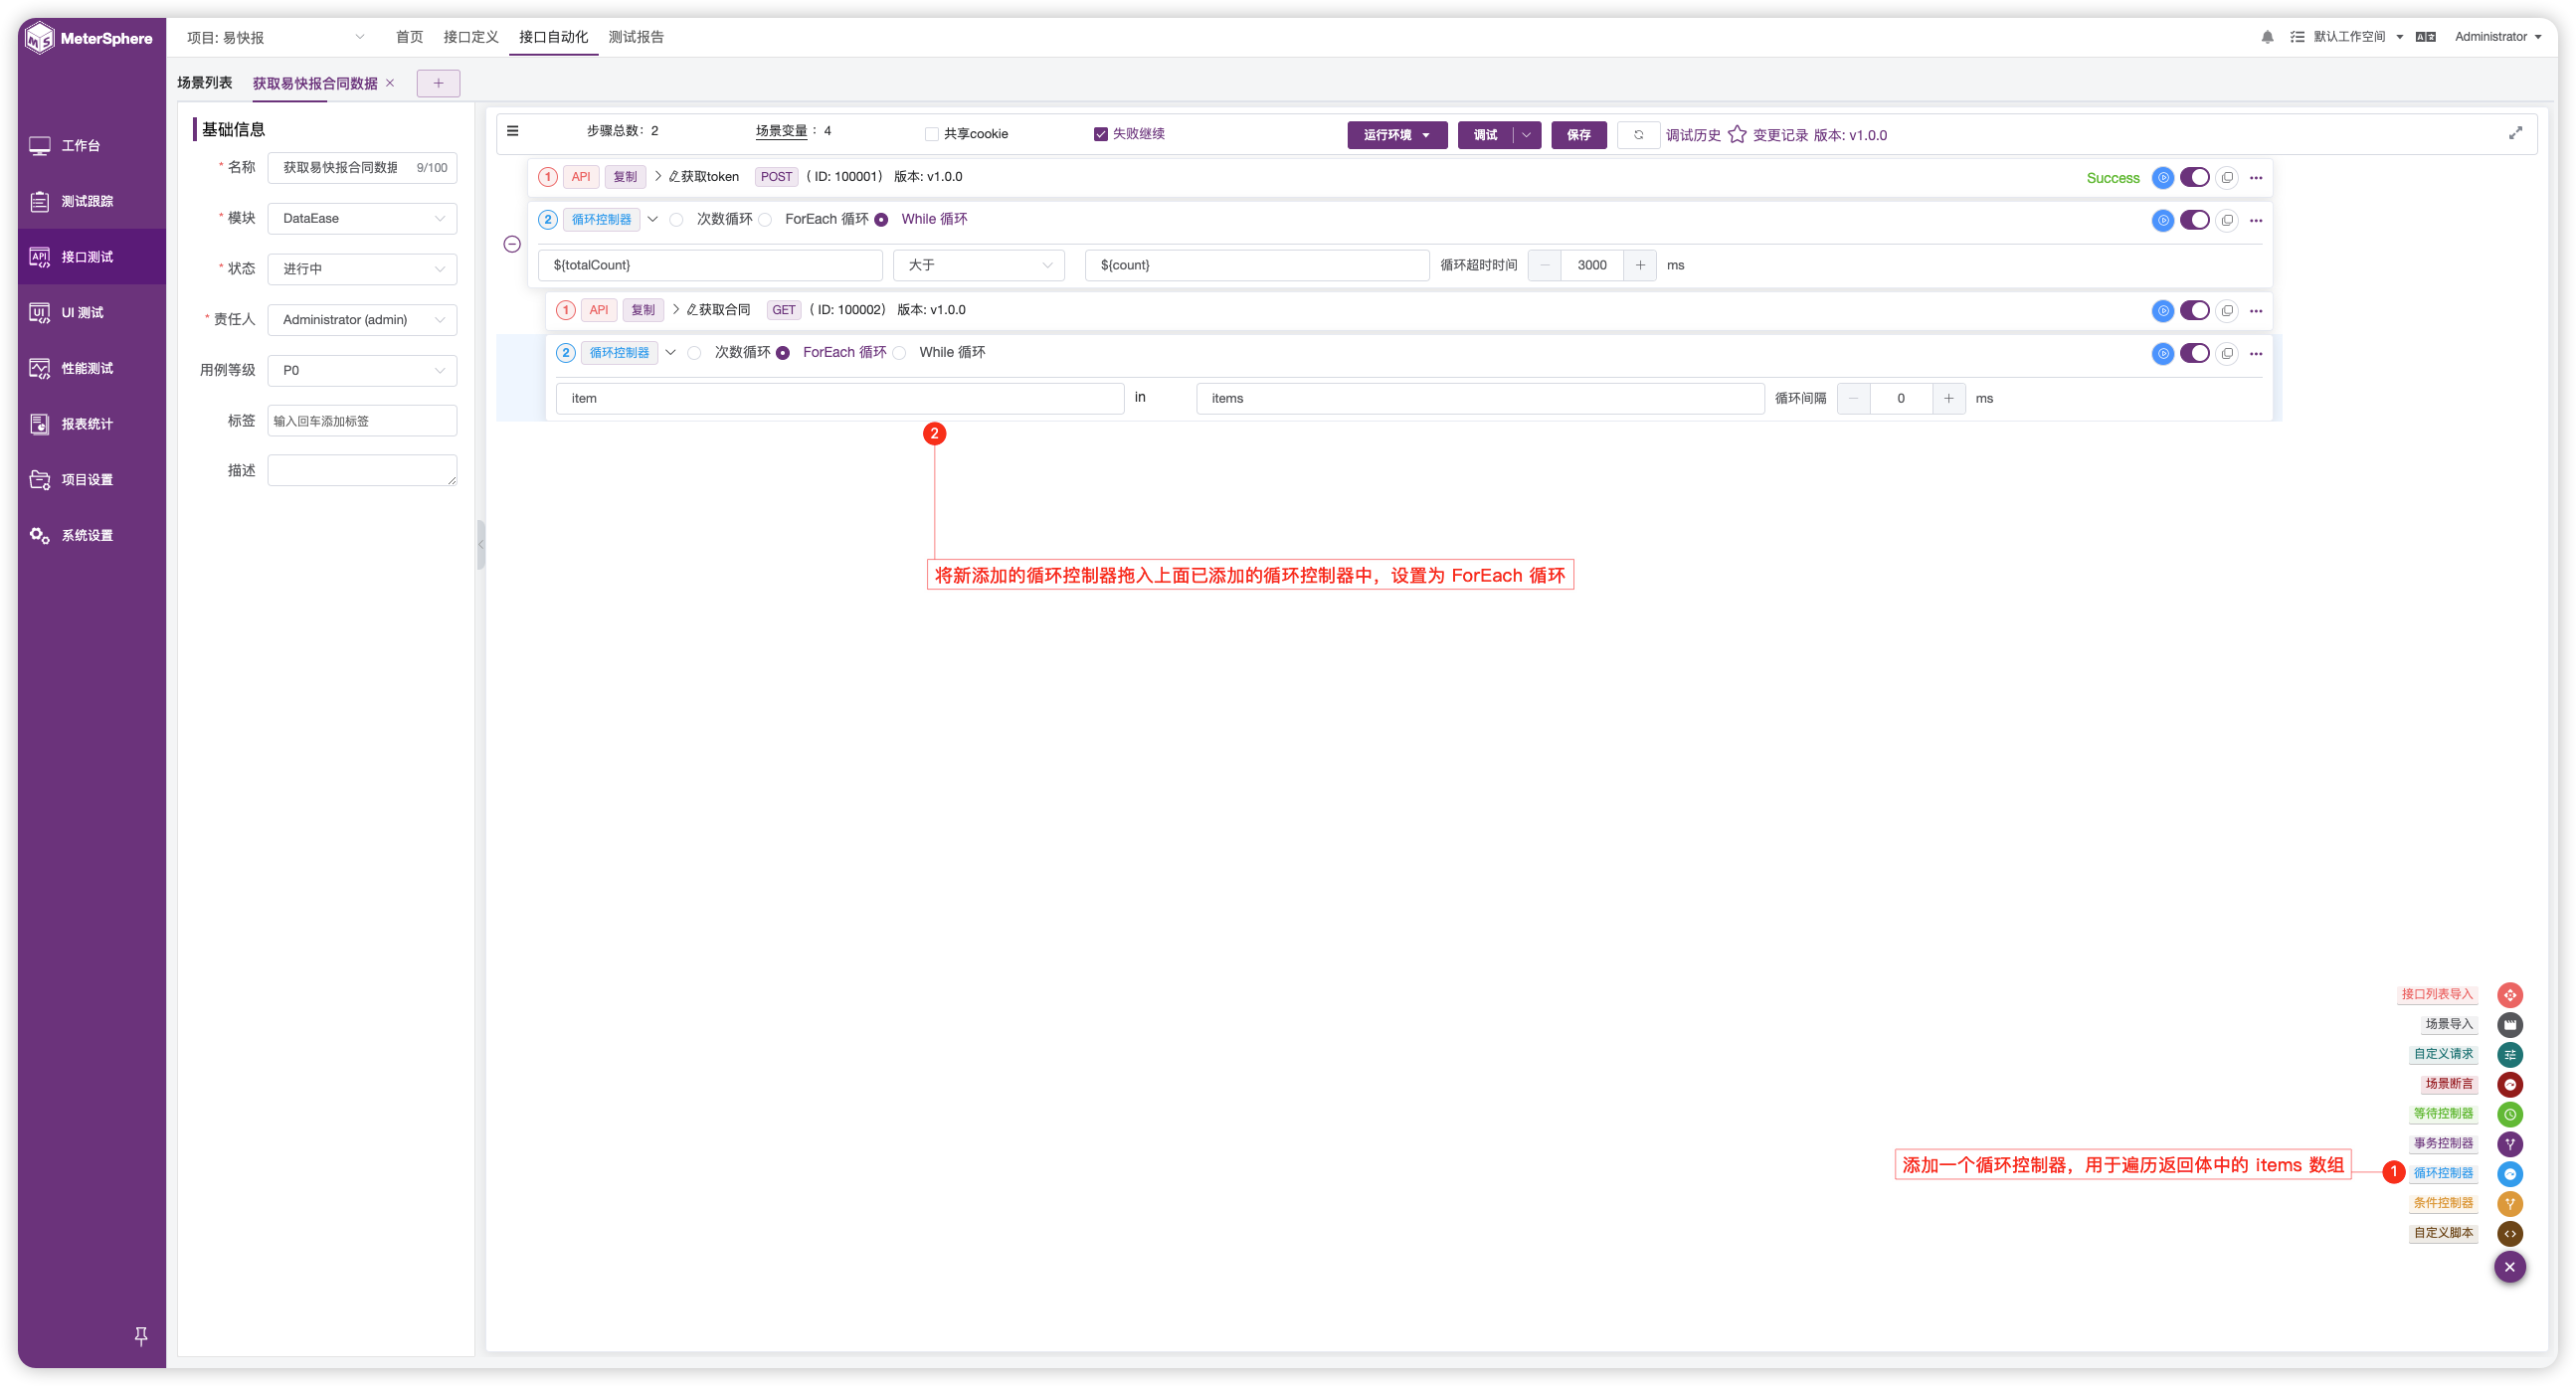Expand the 运行环境 dropdown
Screen dimensions: 2576x1386
point(1397,134)
